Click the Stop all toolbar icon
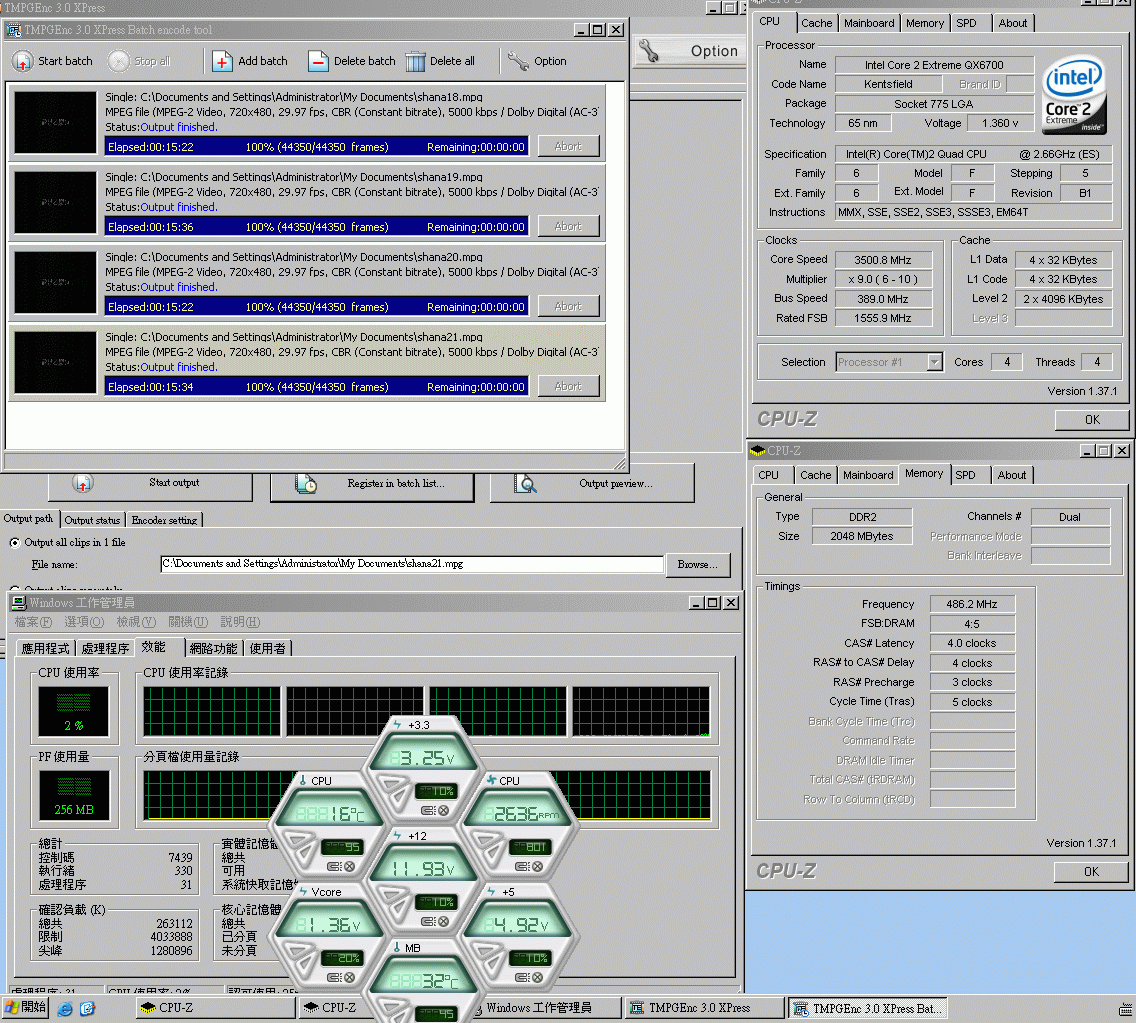1136x1023 pixels. 119,62
